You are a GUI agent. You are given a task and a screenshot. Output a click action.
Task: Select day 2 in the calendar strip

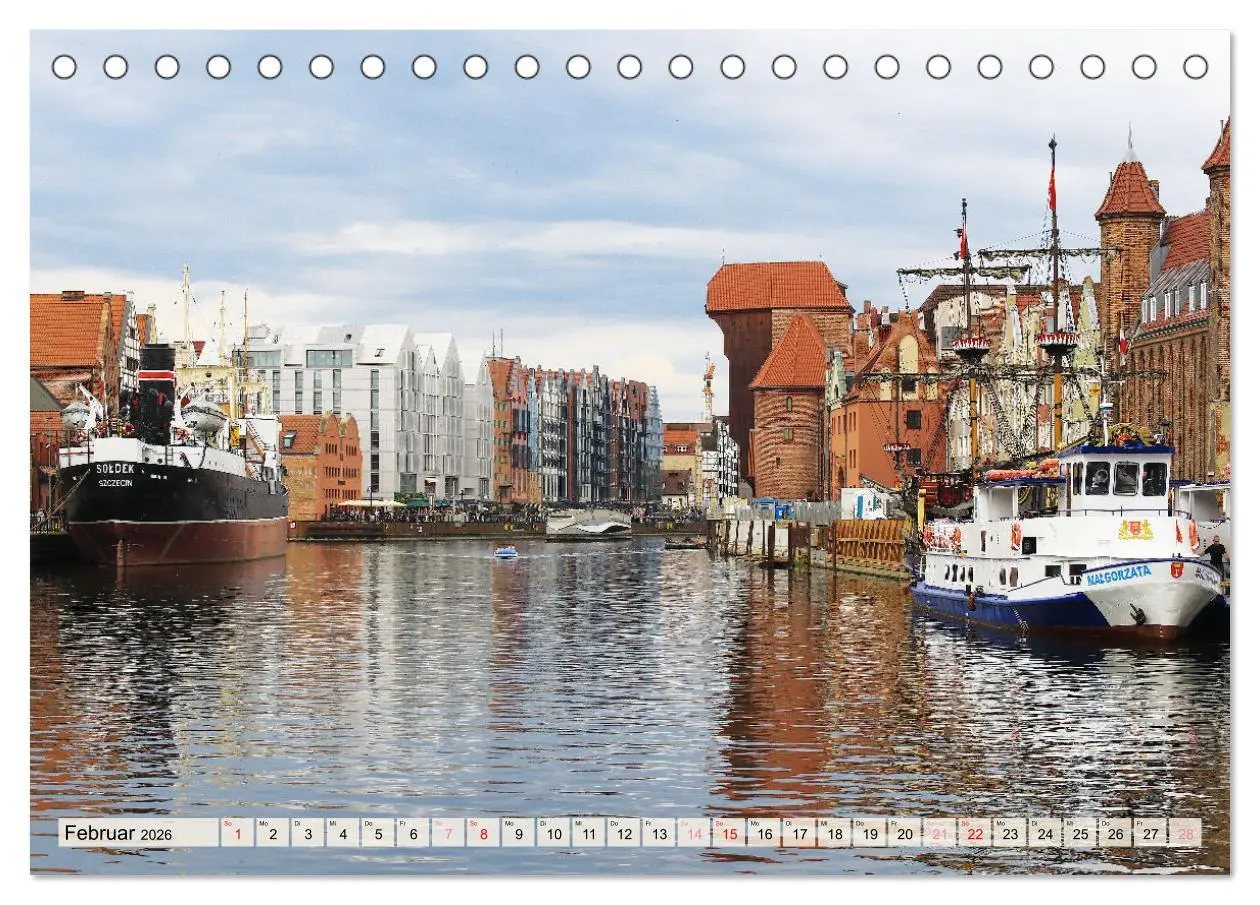pyautogui.click(x=273, y=833)
